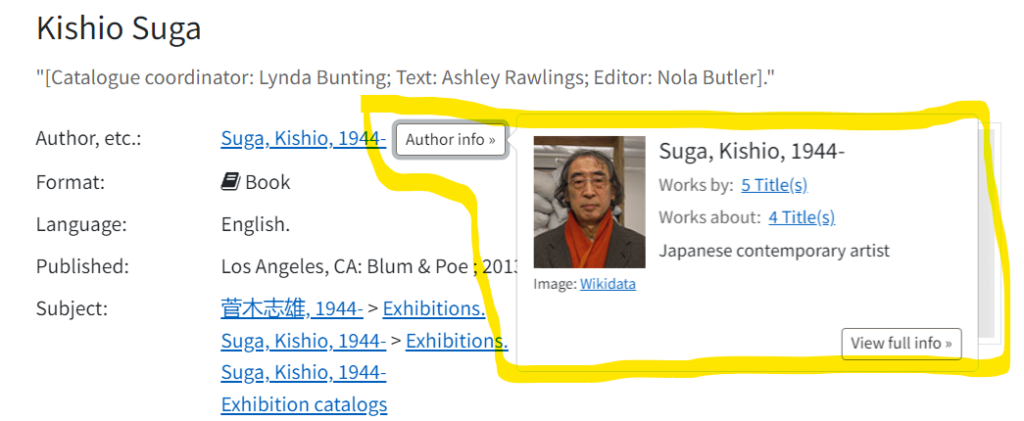Follow the Wikidata image source link

coord(607,284)
